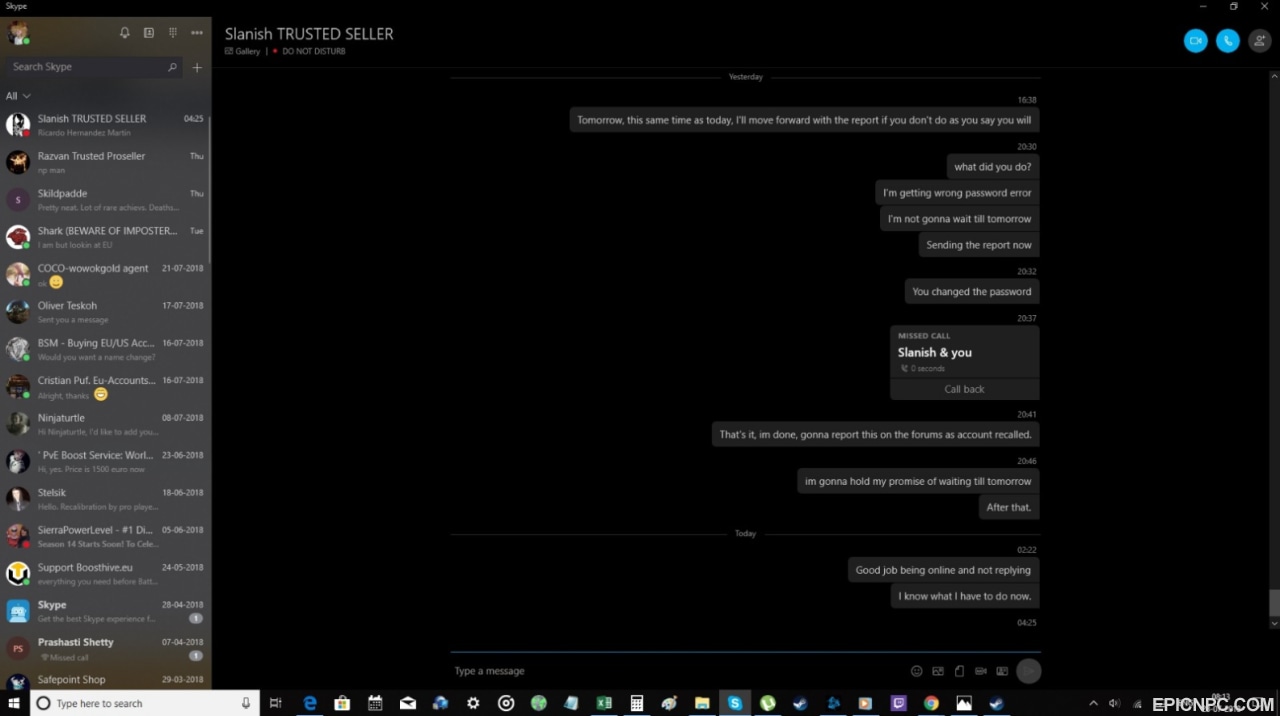Start a video call with Slanish
Viewport: 1280px width, 716px height.
click(x=1195, y=41)
